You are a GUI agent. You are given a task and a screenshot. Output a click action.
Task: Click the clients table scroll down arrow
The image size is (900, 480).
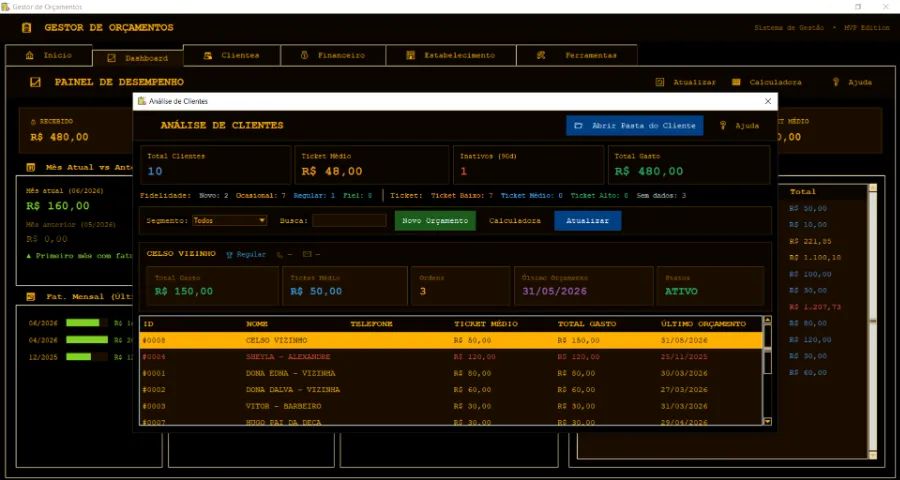coord(768,421)
